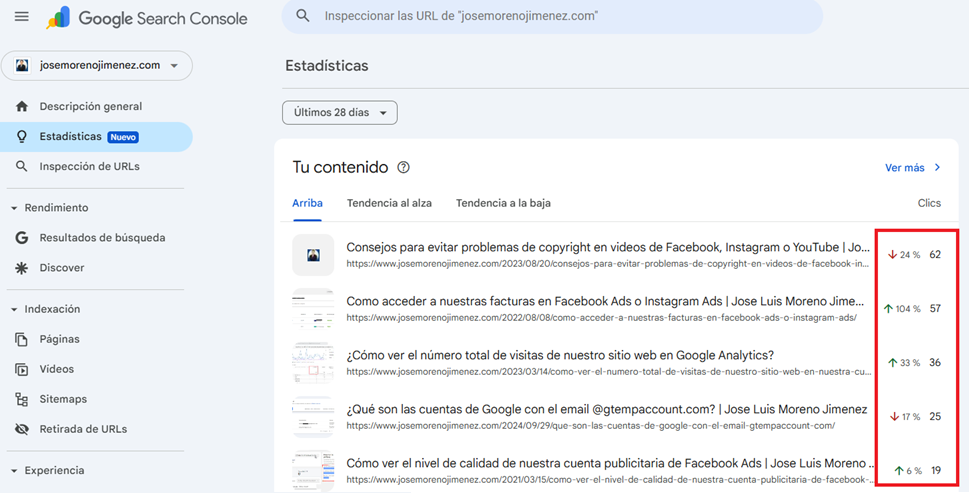Open the hamburger main menu
The width and height of the screenshot is (969, 493).
click(21, 17)
